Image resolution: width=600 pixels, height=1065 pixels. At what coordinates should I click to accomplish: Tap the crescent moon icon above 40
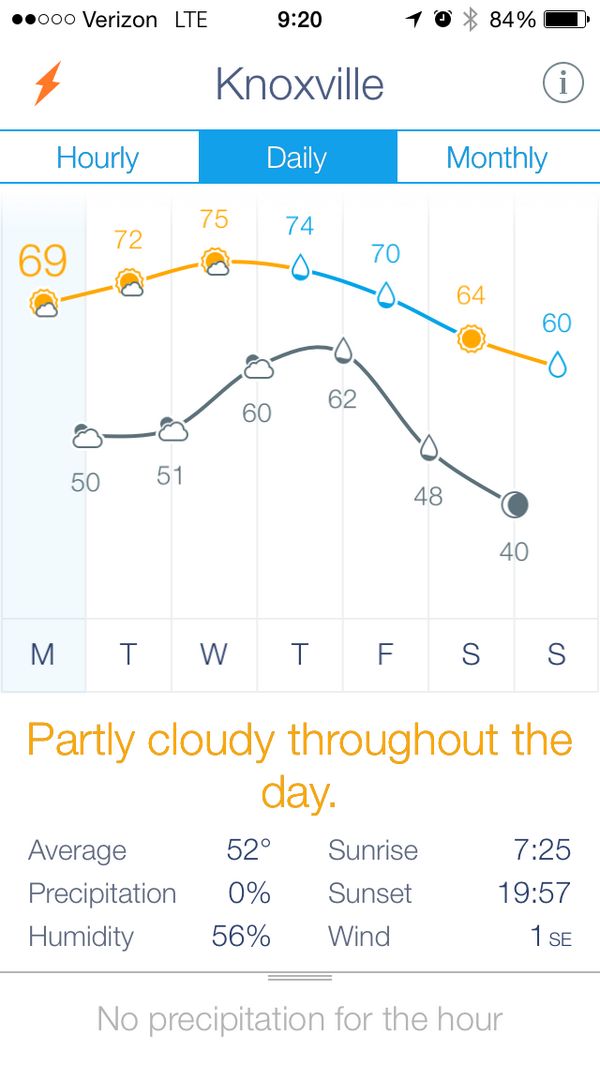click(514, 505)
